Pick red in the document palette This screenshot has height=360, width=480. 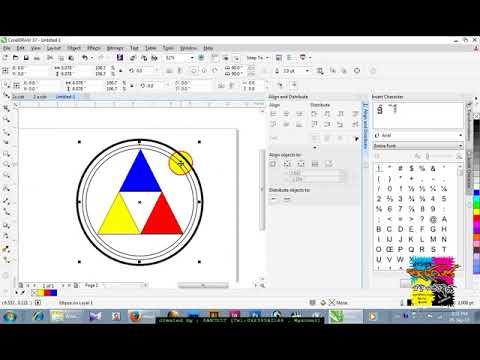(x=47, y=293)
